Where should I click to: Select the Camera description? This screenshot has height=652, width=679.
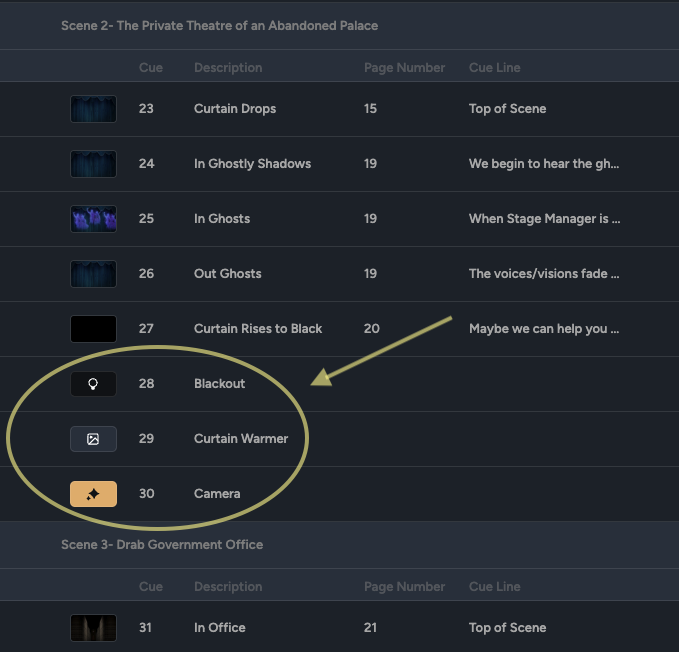click(x=217, y=494)
